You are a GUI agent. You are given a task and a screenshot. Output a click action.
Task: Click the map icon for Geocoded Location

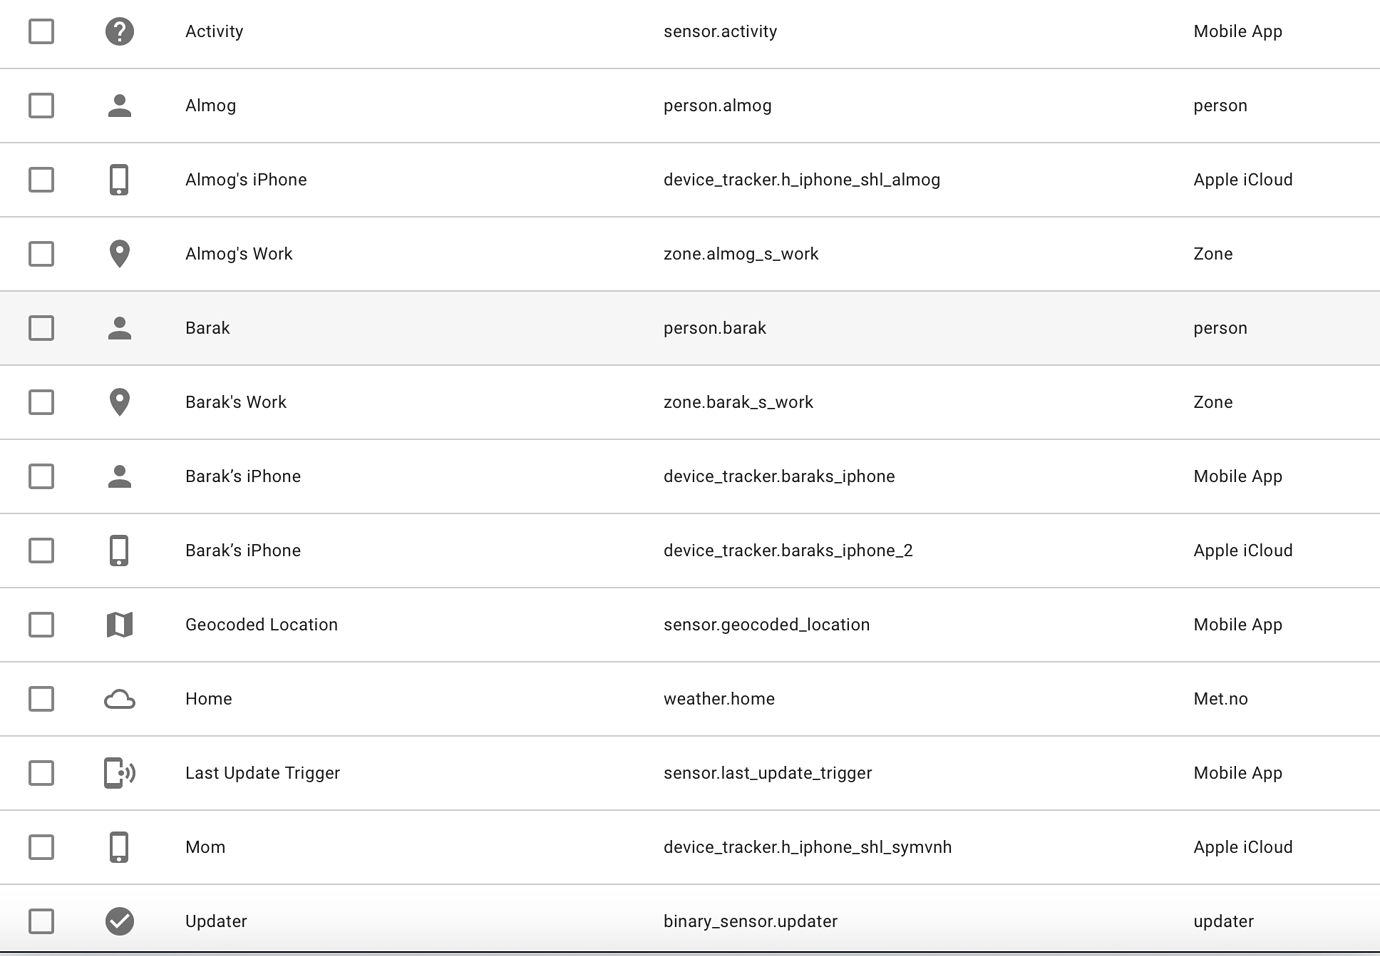[119, 625]
